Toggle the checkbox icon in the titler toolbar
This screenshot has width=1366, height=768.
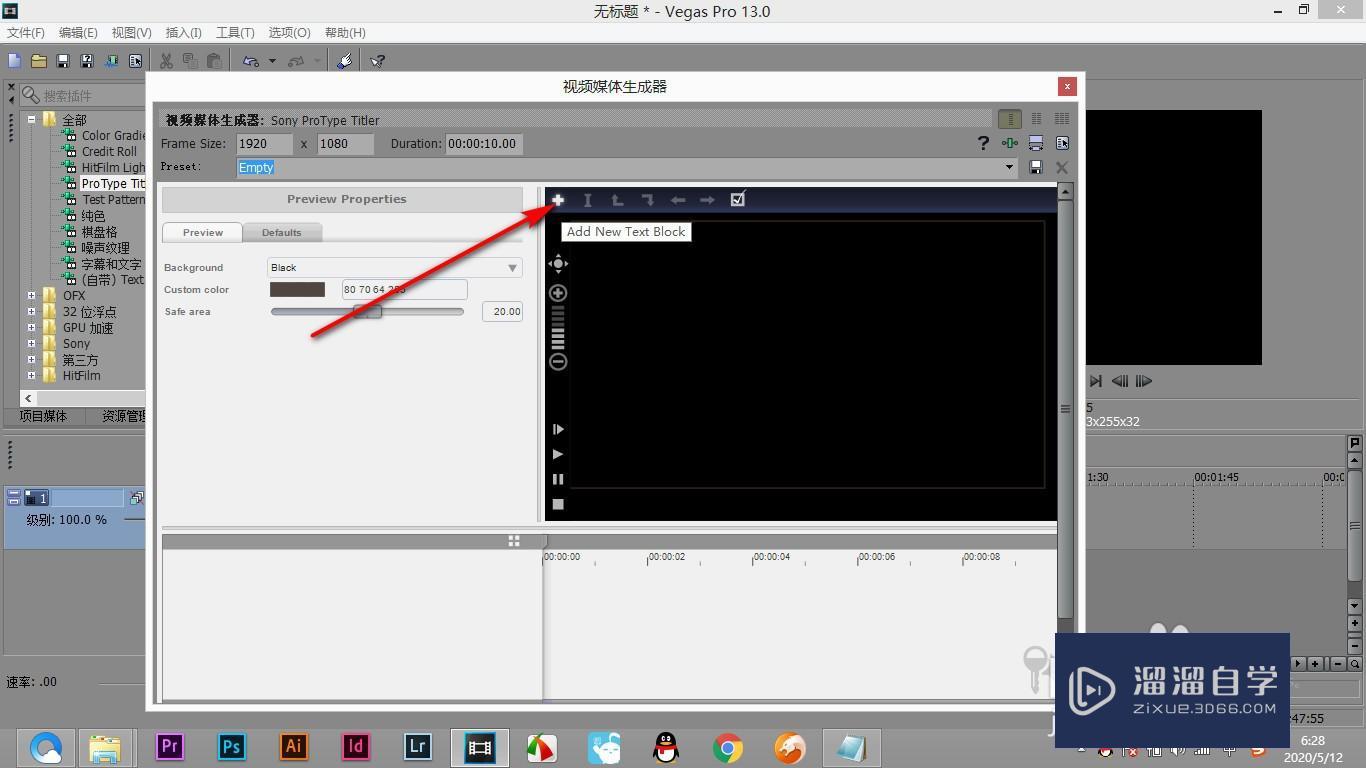[x=738, y=199]
